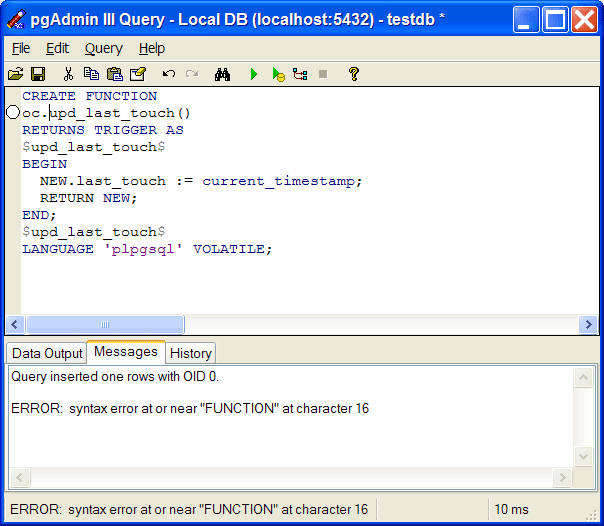Click the messages pane down scroll arrow

tap(586, 457)
